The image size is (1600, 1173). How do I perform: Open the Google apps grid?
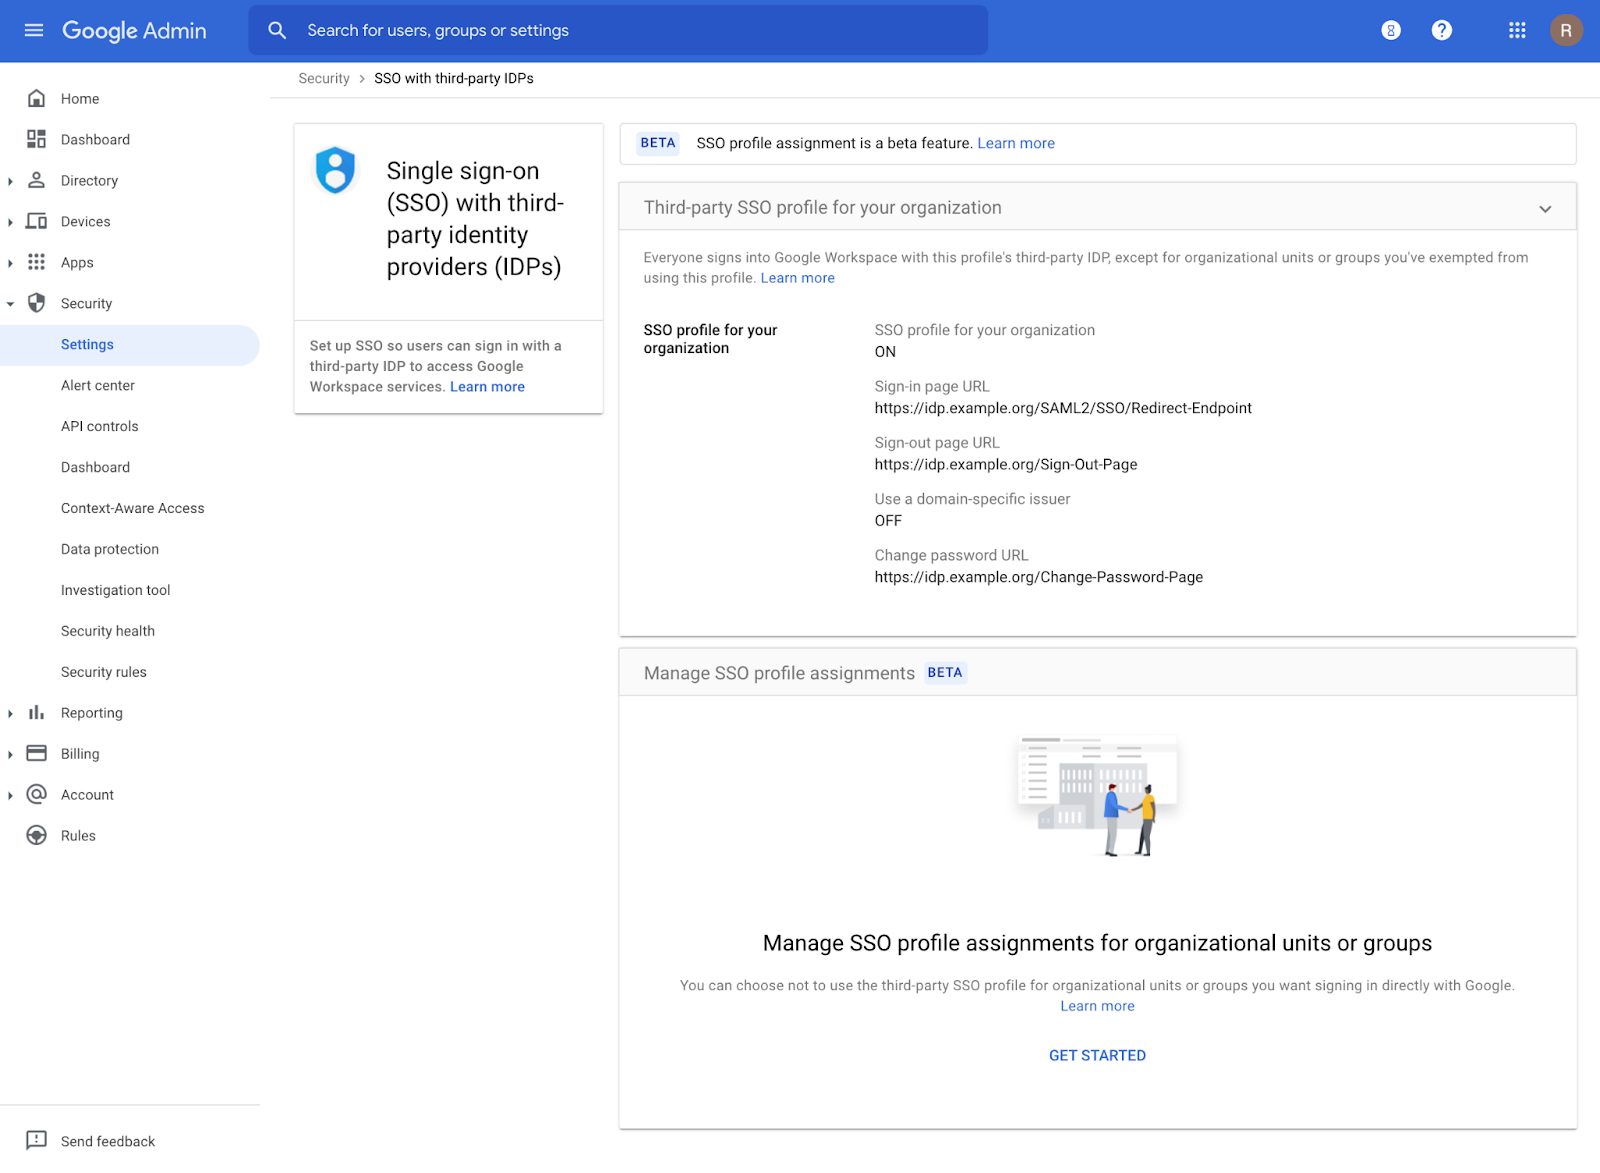1517,30
